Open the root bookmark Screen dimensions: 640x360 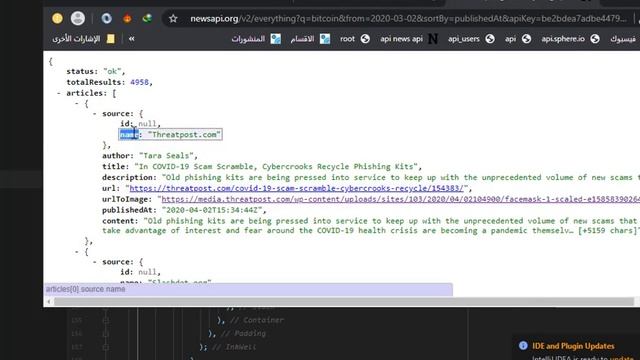pyautogui.click(x=347, y=39)
